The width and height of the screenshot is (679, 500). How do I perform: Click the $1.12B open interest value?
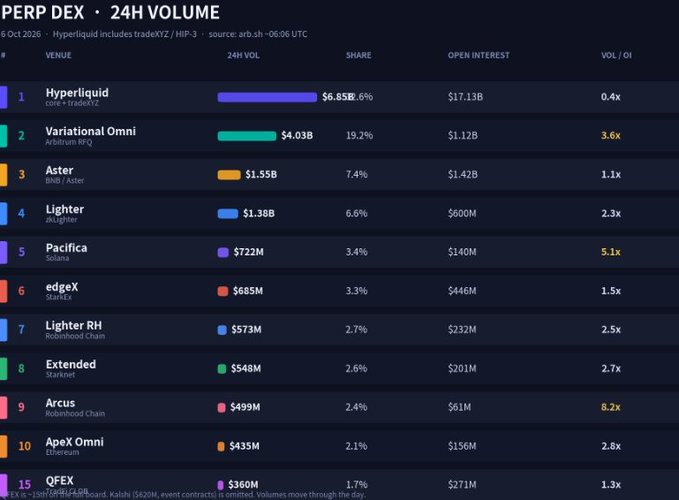[463, 135]
